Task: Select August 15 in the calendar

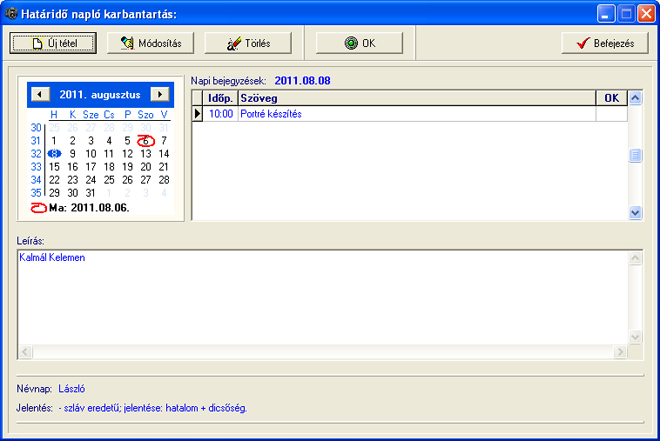Action: [x=54, y=167]
